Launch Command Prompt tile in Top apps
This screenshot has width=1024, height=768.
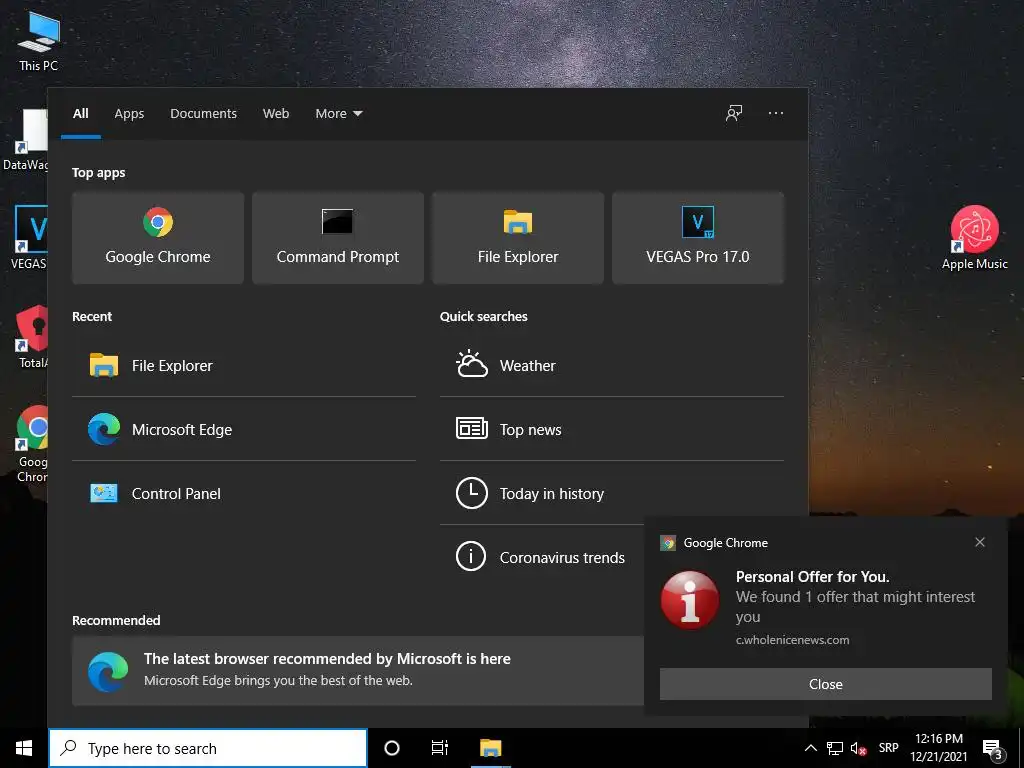(x=338, y=238)
